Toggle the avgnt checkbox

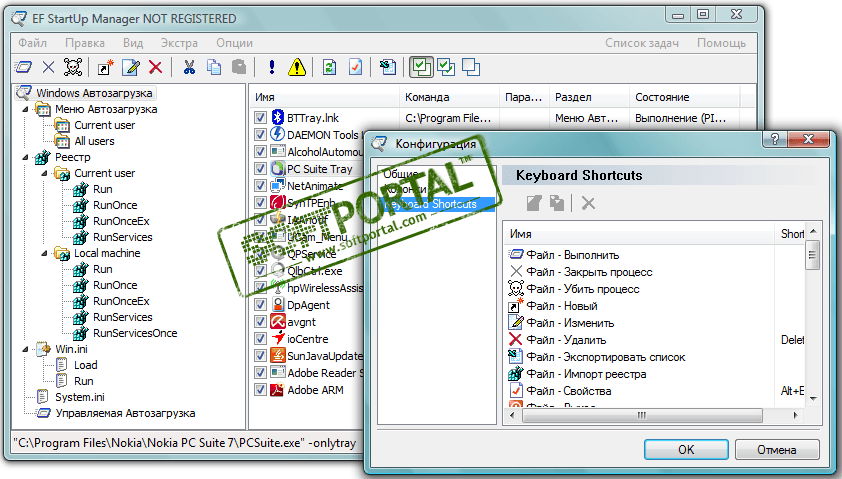point(260,322)
